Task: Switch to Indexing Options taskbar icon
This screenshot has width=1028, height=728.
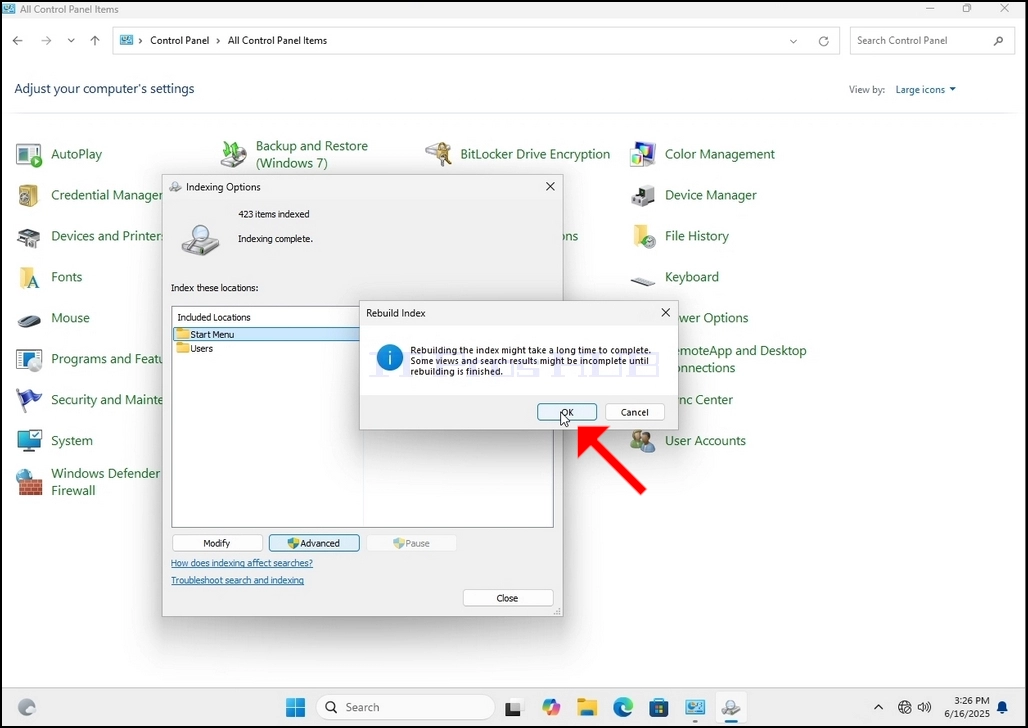Action: click(x=730, y=707)
